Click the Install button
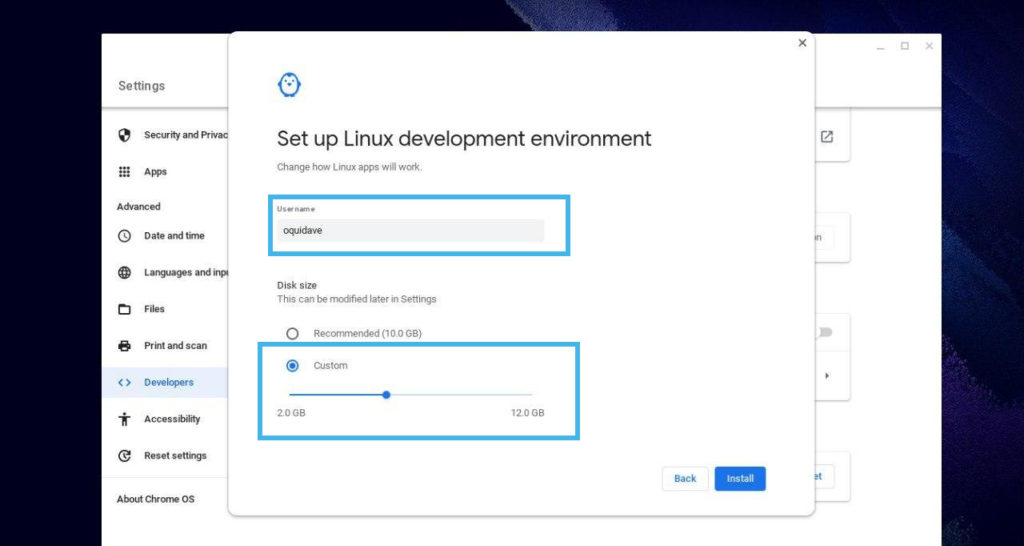Screen dimensions: 1024x546 coord(740,479)
